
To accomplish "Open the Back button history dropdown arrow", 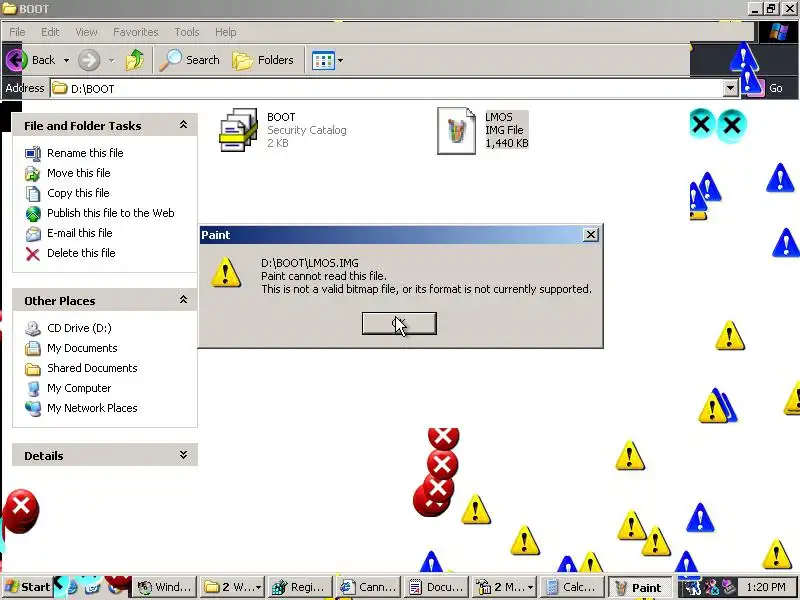I will point(66,60).
